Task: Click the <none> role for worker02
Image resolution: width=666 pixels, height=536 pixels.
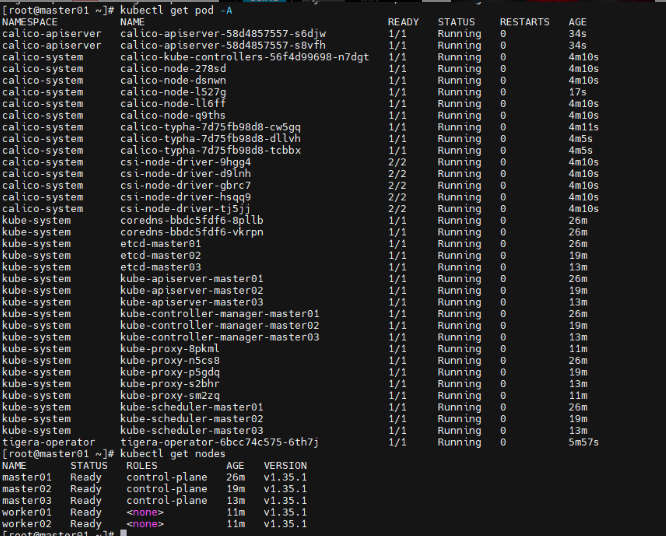Action: (x=145, y=524)
